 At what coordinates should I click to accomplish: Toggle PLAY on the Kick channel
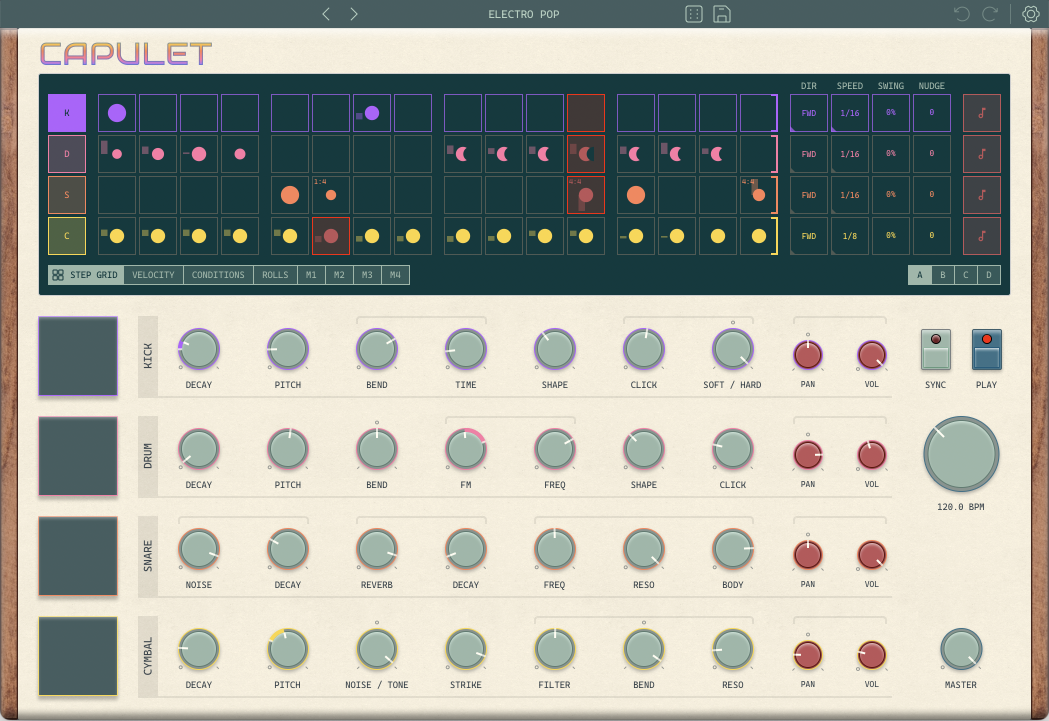click(x=986, y=350)
